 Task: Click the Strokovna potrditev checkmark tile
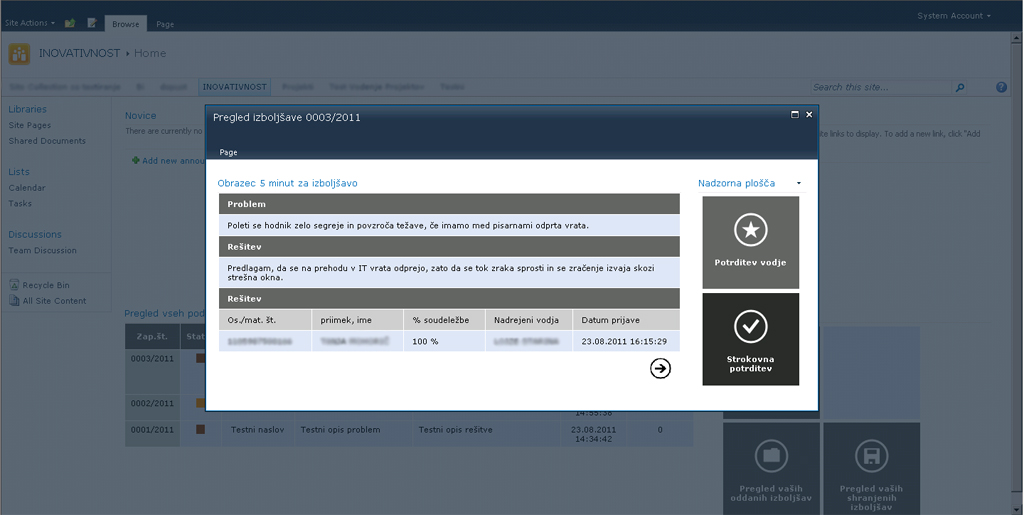coord(750,338)
